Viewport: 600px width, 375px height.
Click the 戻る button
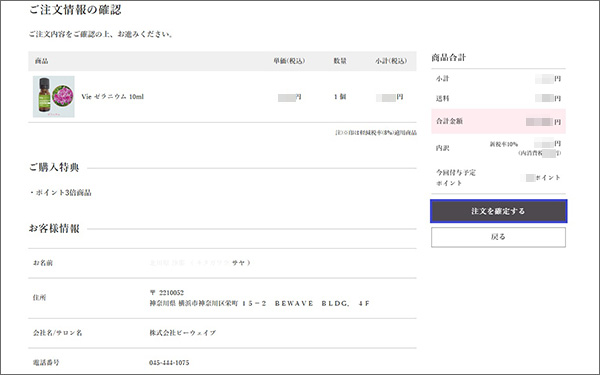coord(498,237)
